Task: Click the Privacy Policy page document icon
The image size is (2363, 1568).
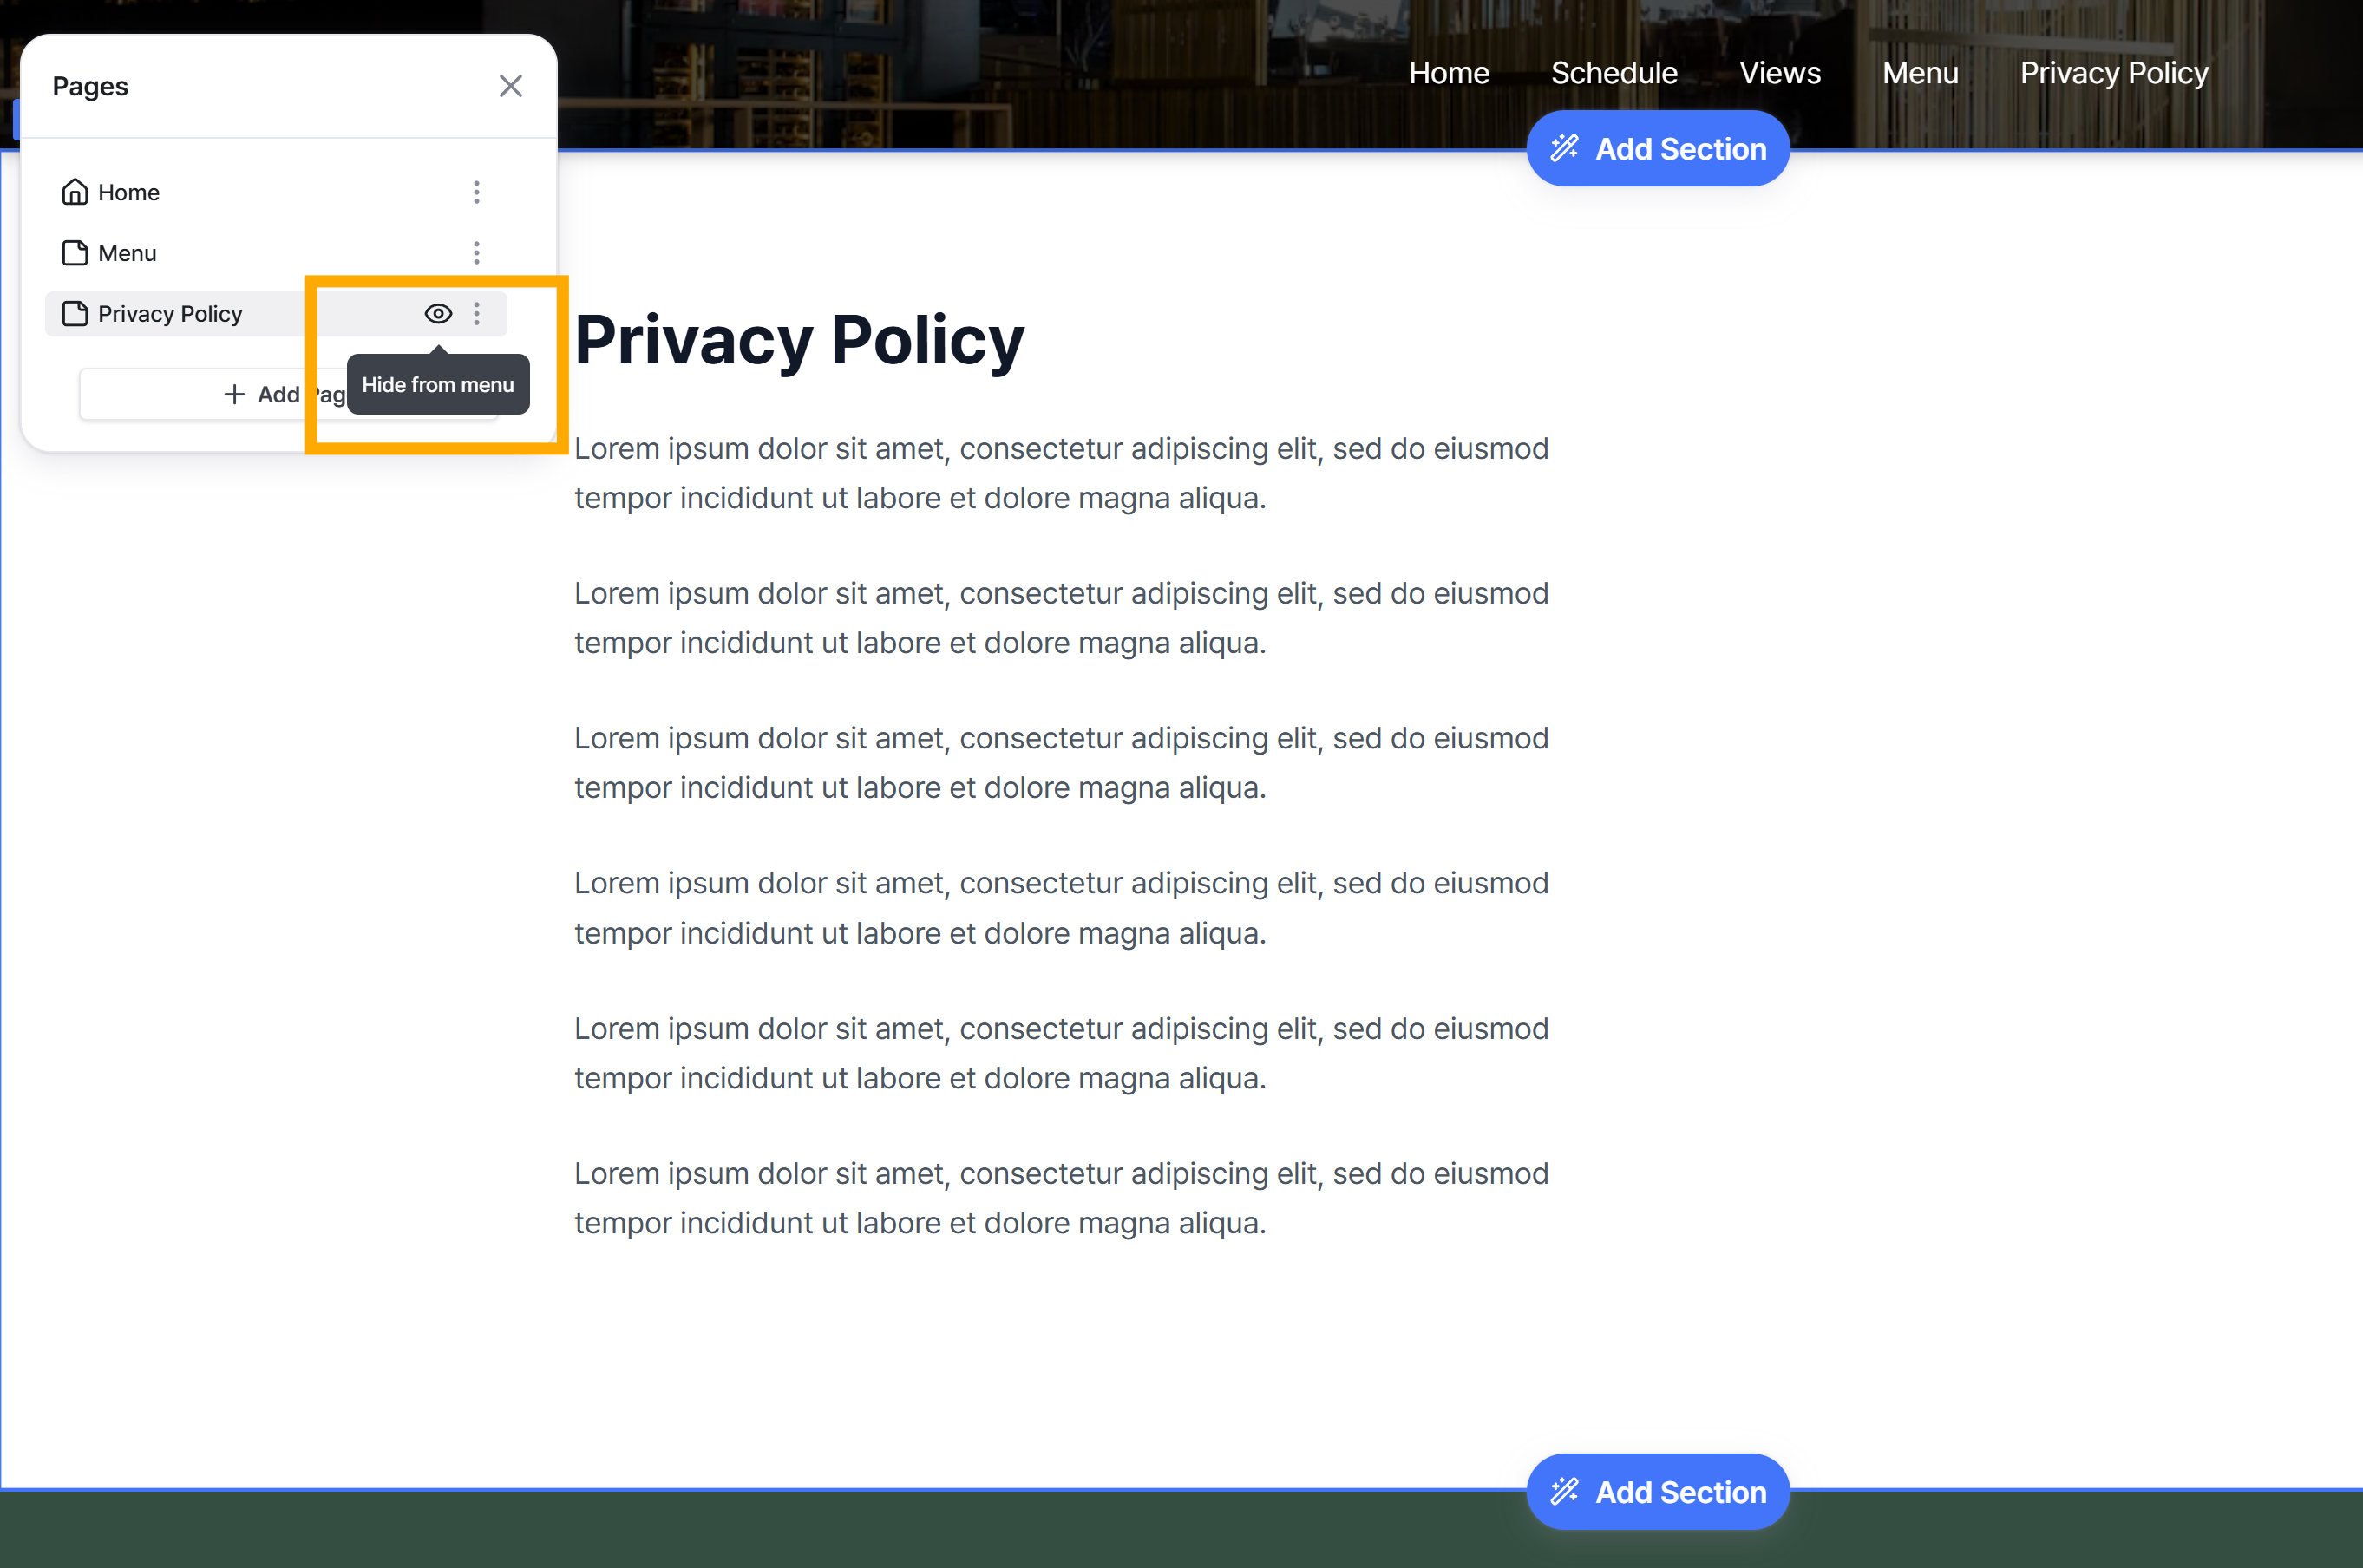Action: (75, 314)
